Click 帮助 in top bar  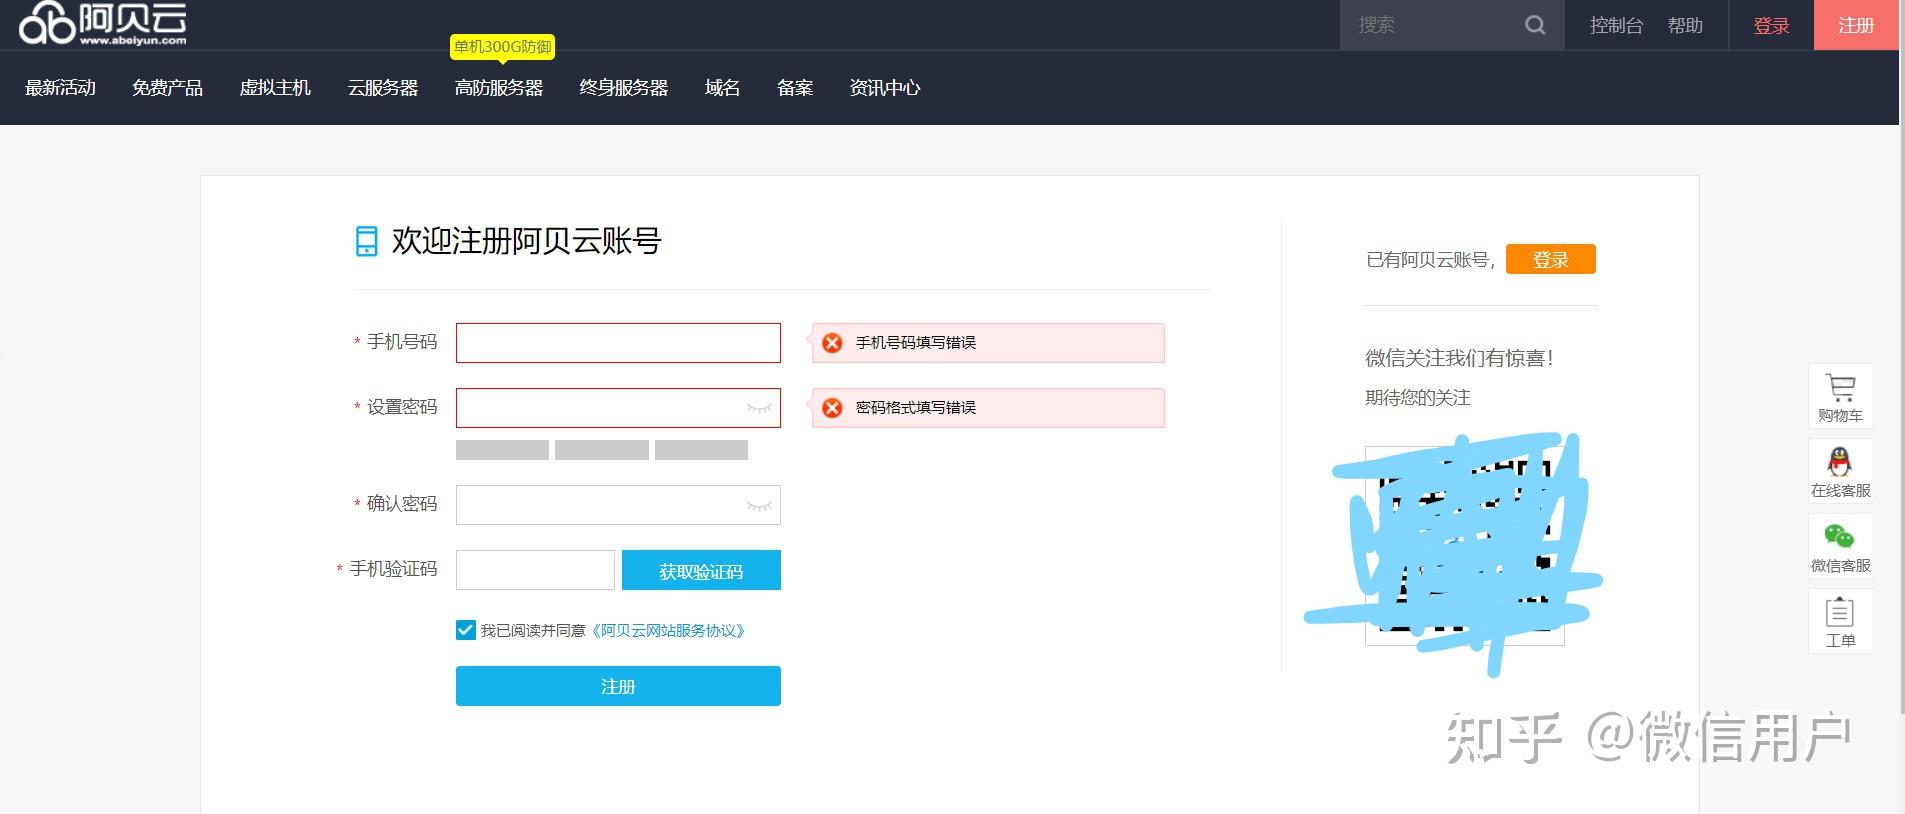[x=1685, y=25]
